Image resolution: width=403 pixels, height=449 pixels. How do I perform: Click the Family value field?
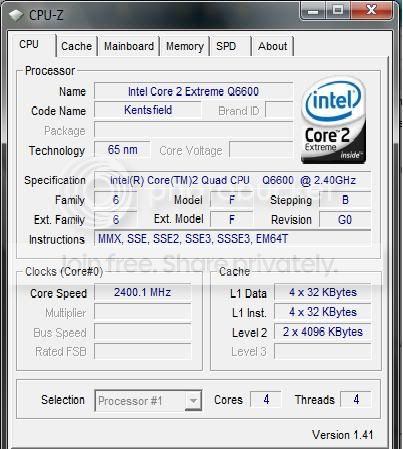(x=115, y=200)
